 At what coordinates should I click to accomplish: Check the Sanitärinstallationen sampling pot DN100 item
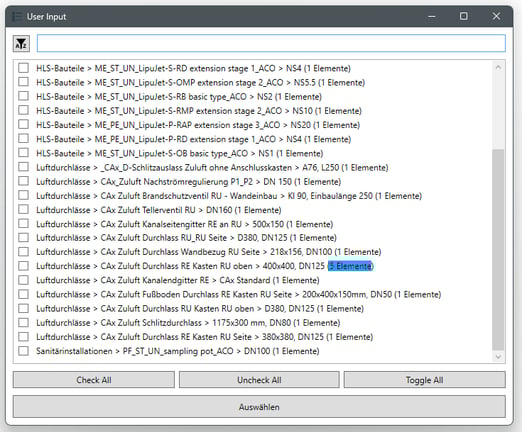point(23,351)
